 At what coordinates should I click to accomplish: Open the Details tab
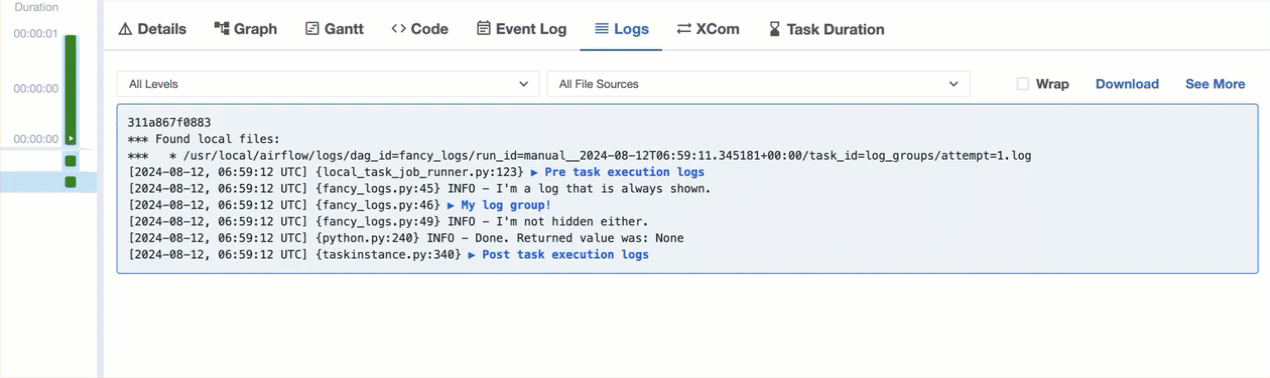pyautogui.click(x=152, y=29)
